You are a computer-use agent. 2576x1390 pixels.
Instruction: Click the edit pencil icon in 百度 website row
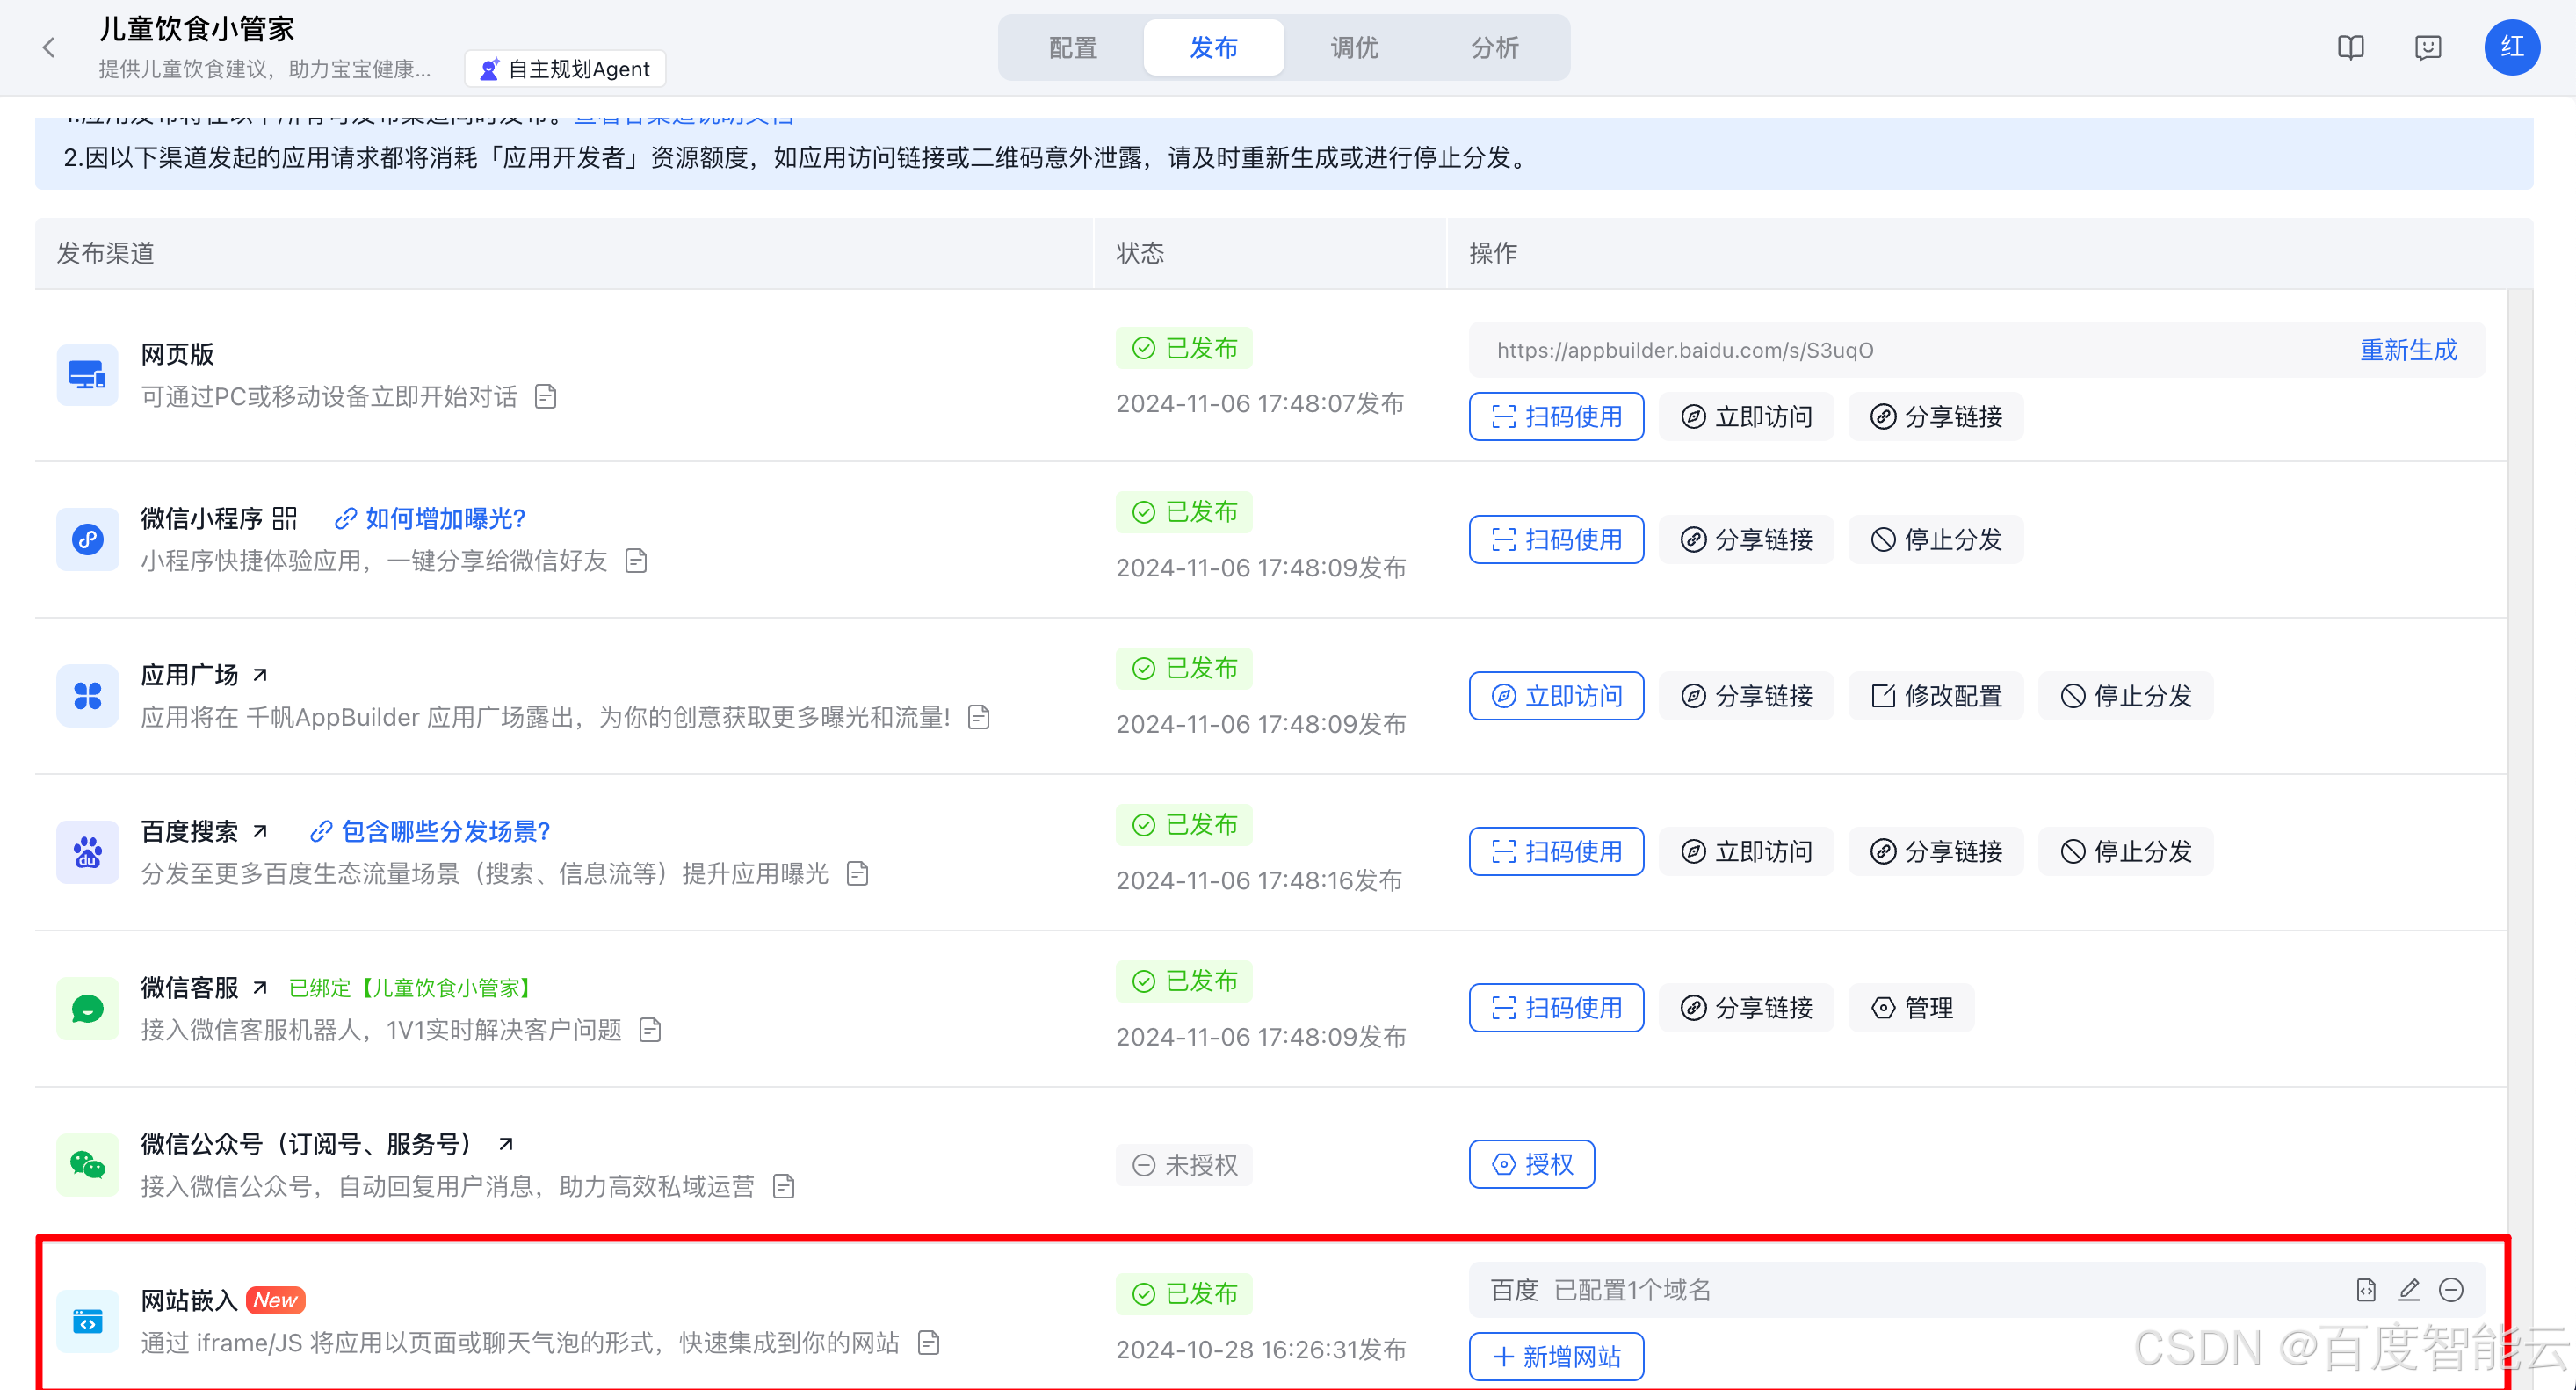tap(2408, 1290)
